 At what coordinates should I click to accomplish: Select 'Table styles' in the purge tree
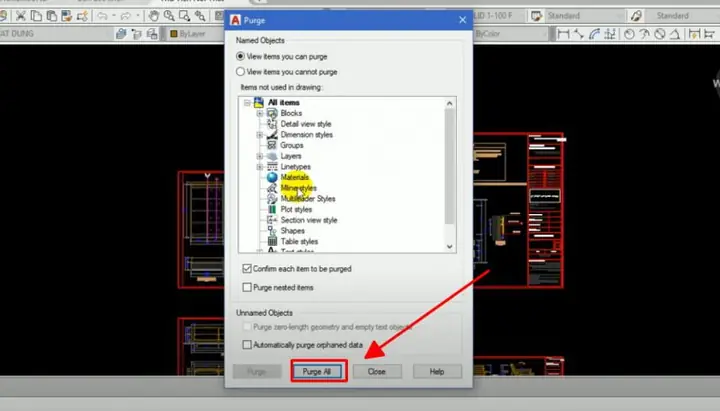(x=299, y=242)
